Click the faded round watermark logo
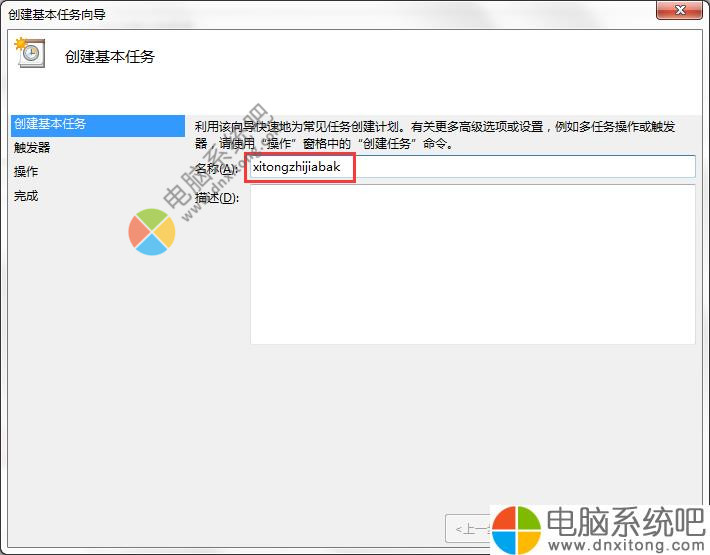Image resolution: width=710 pixels, height=555 pixels. [152, 231]
